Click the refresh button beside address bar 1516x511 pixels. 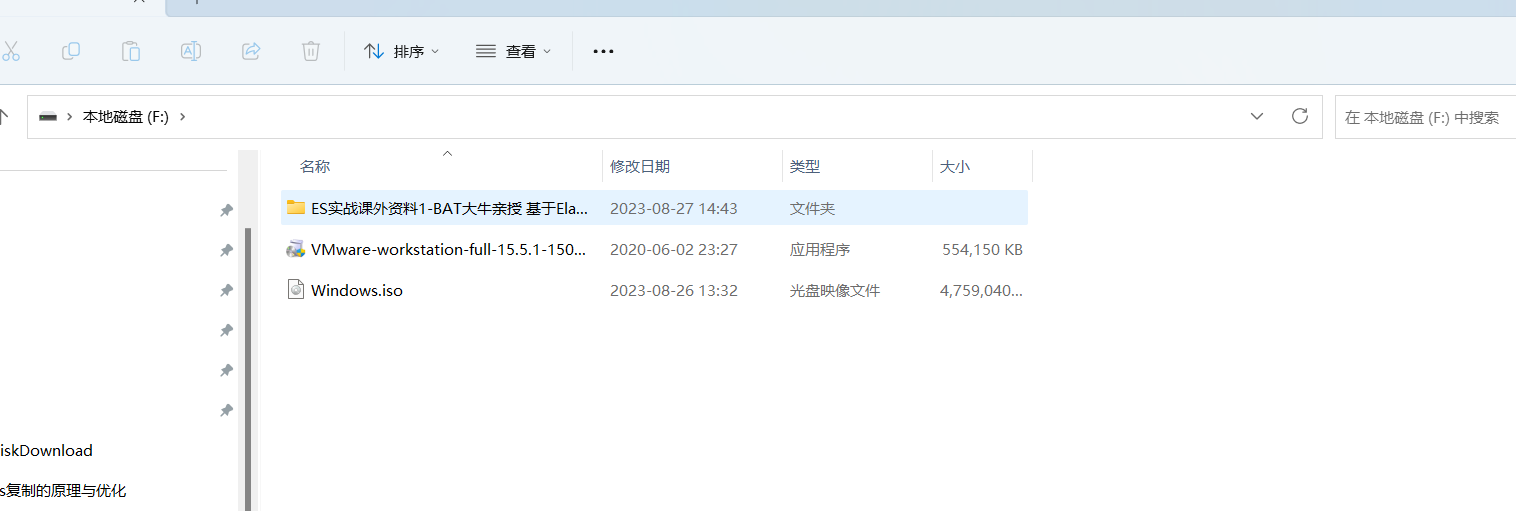(1300, 116)
